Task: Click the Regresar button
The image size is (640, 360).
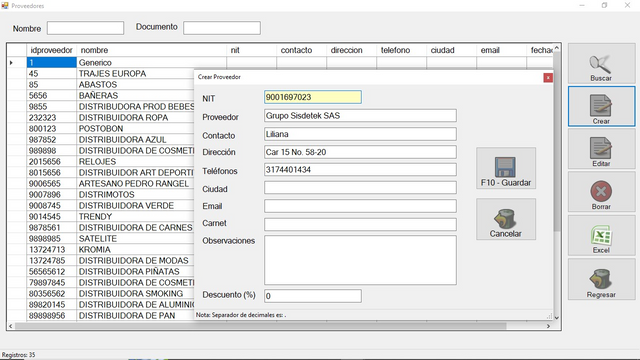Action: (601, 280)
